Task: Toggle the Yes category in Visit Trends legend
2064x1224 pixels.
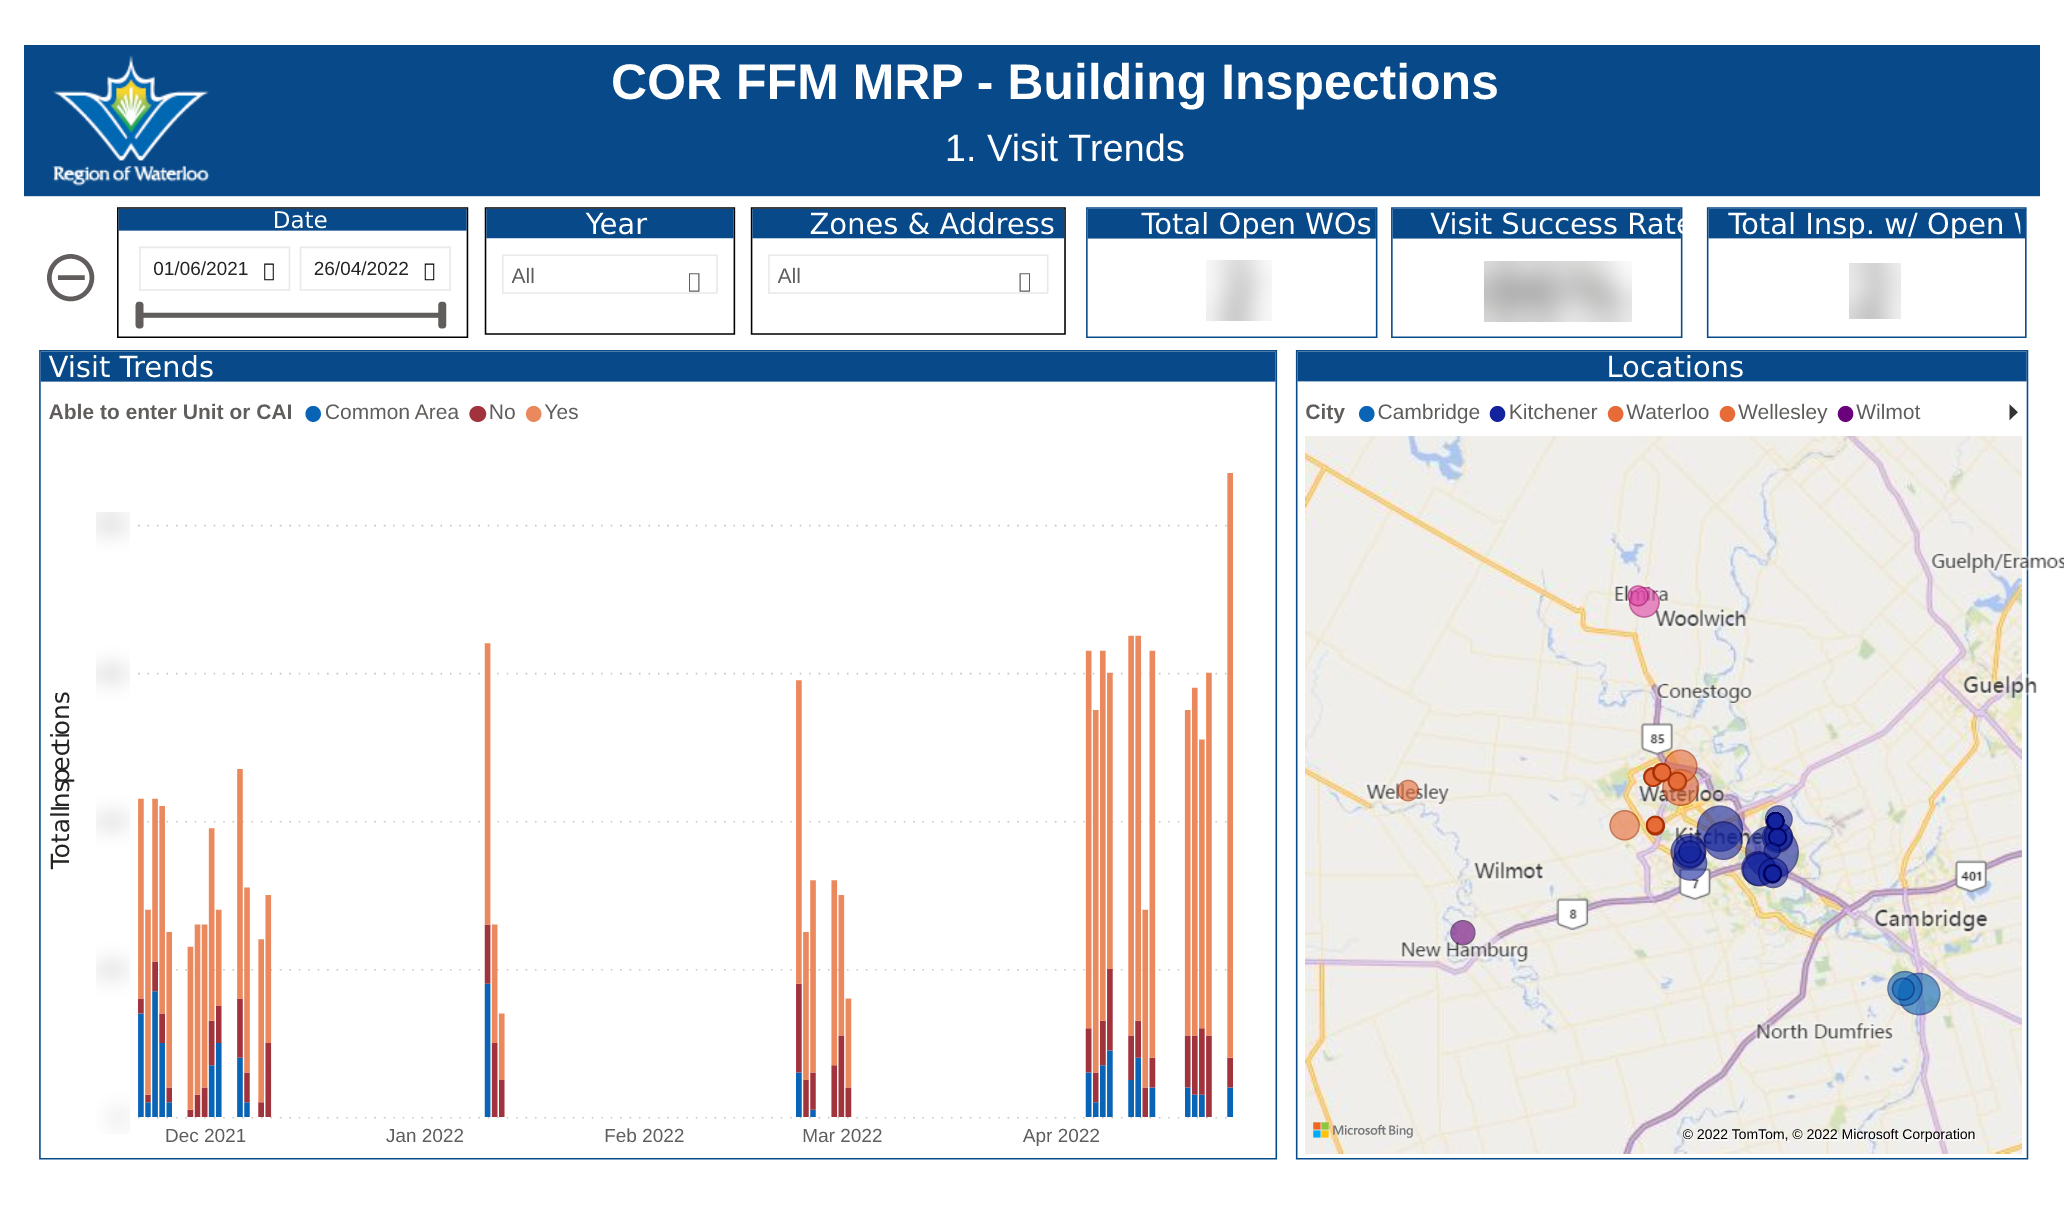Action: point(534,412)
